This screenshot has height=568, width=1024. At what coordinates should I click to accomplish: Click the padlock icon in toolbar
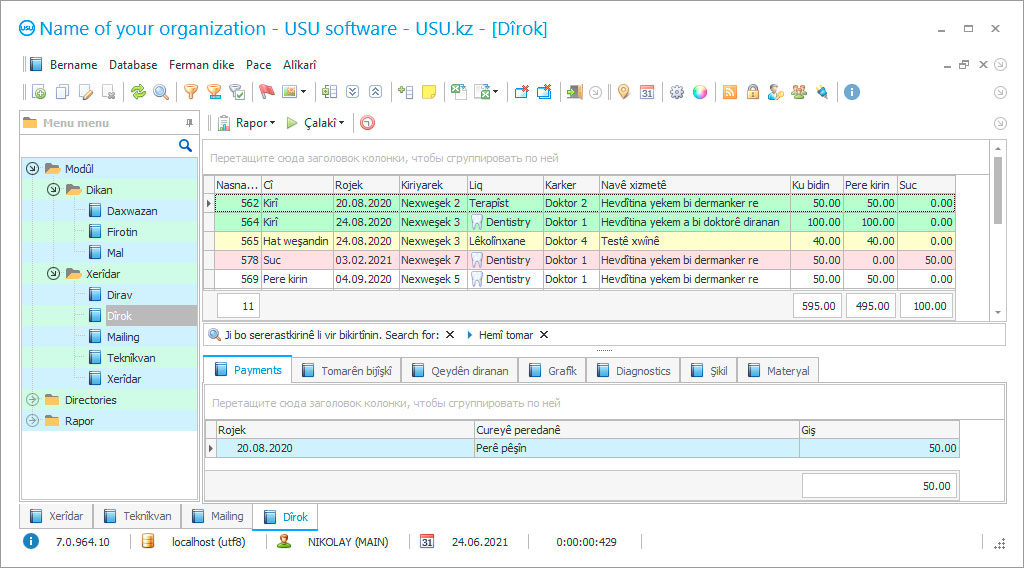(x=752, y=92)
